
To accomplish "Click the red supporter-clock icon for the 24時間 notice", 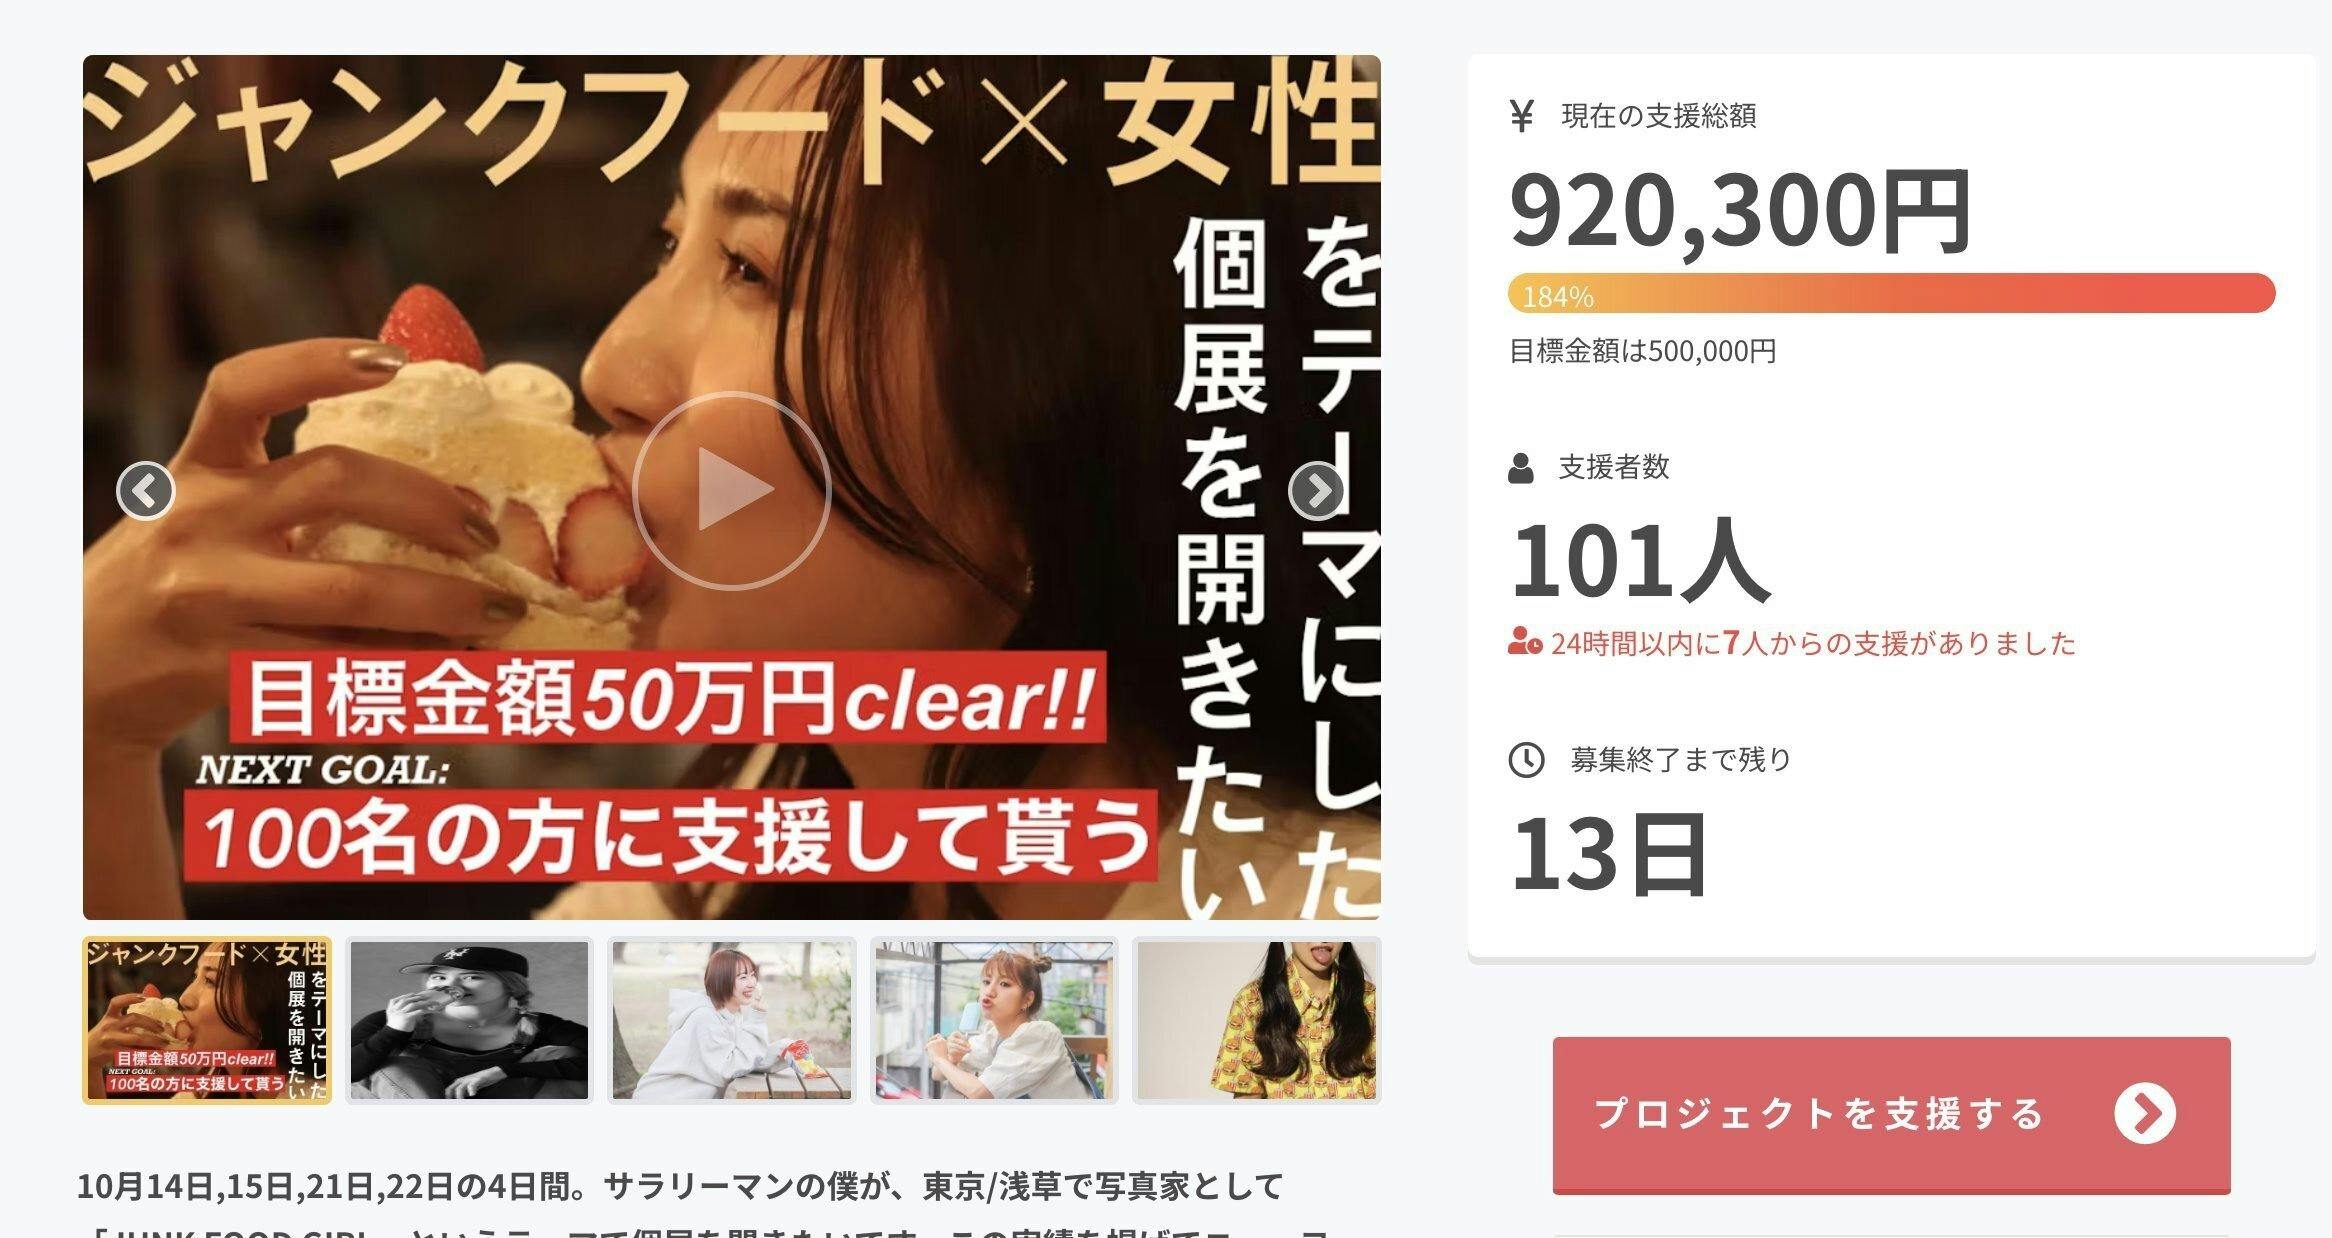I will [x=1525, y=641].
